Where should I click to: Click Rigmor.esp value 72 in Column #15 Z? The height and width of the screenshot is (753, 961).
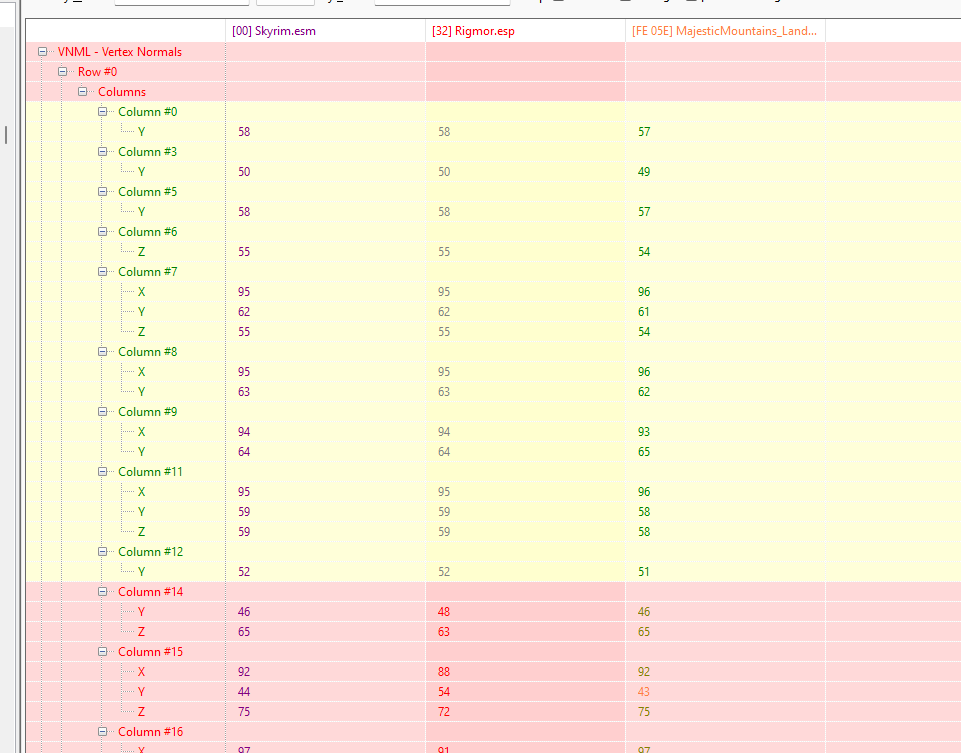point(444,712)
